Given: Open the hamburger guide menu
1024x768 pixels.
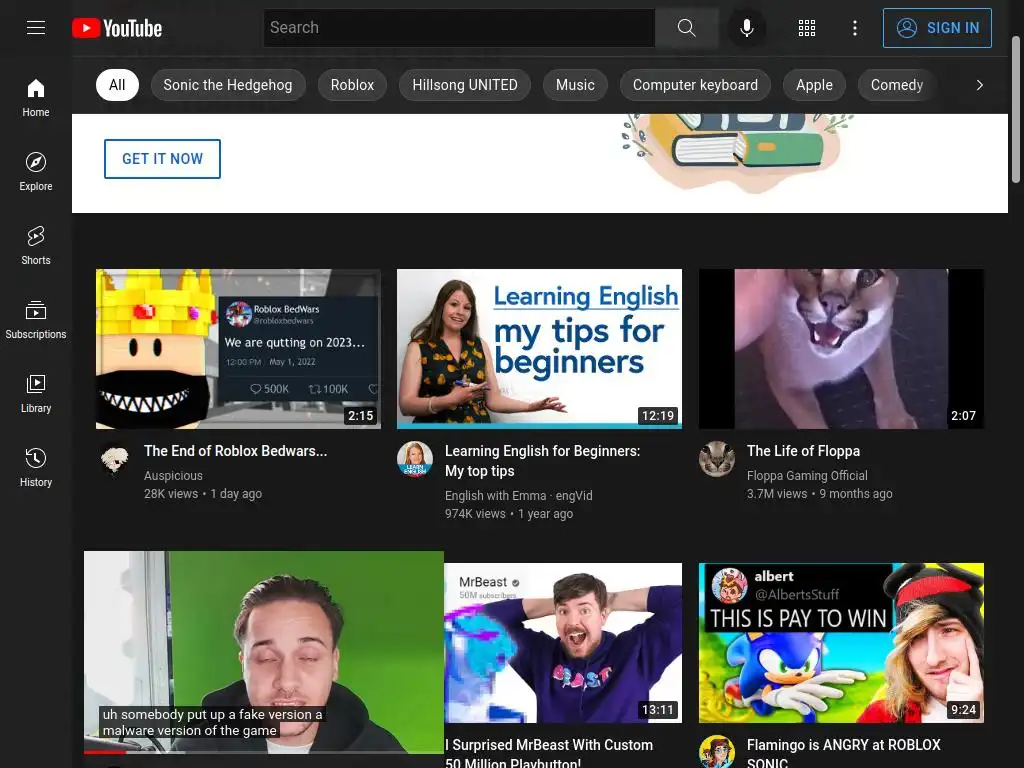Looking at the screenshot, I should pyautogui.click(x=36, y=27).
